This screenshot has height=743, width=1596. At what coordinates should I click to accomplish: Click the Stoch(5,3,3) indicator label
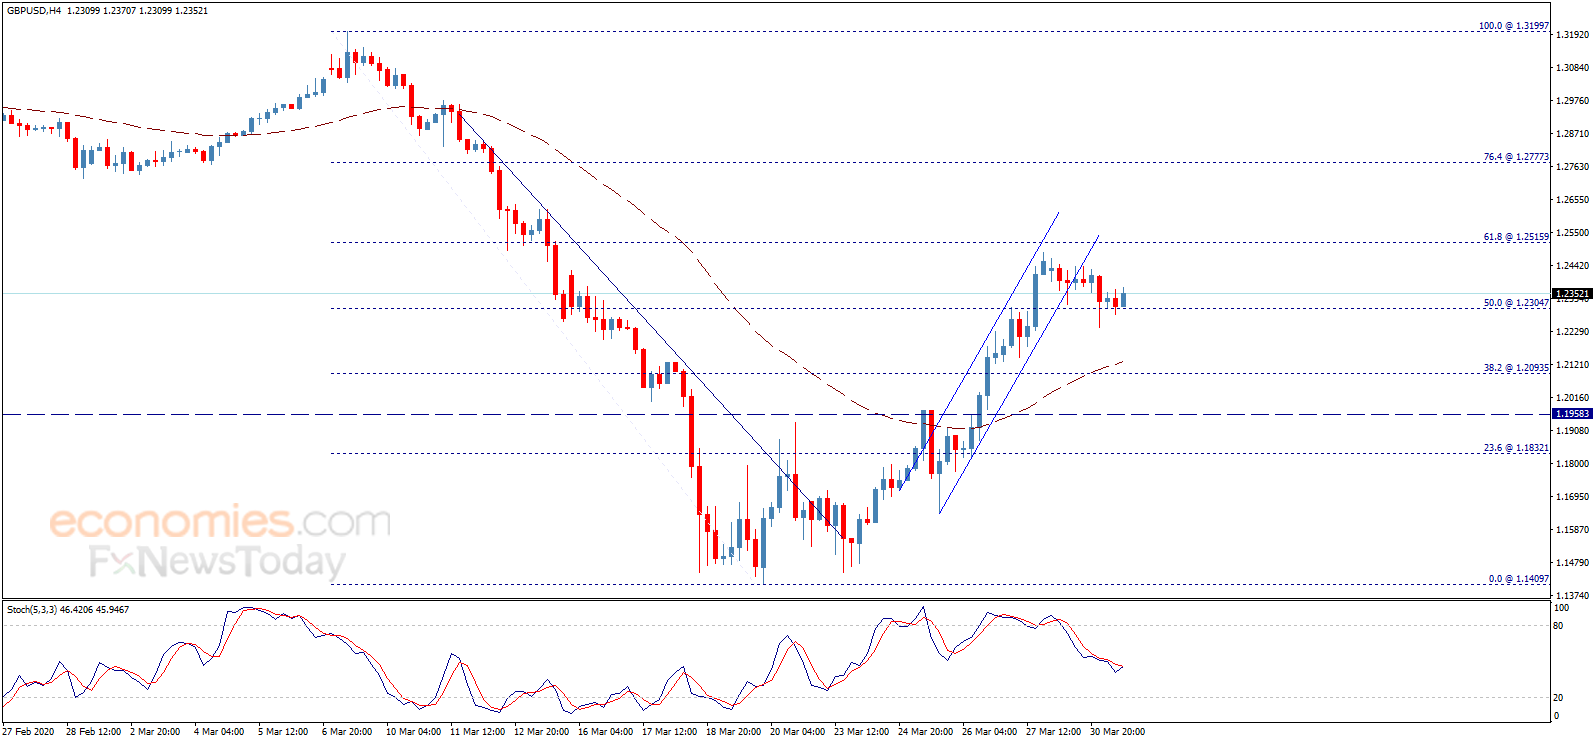(x=68, y=610)
